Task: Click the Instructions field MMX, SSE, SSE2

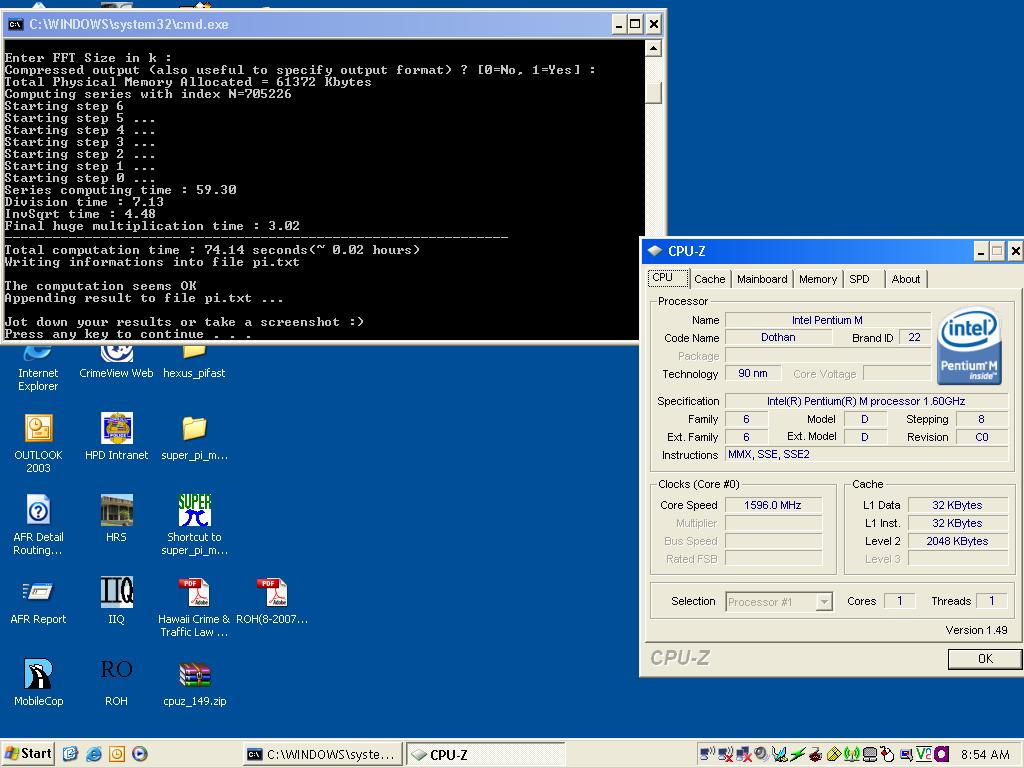Action: click(x=866, y=455)
